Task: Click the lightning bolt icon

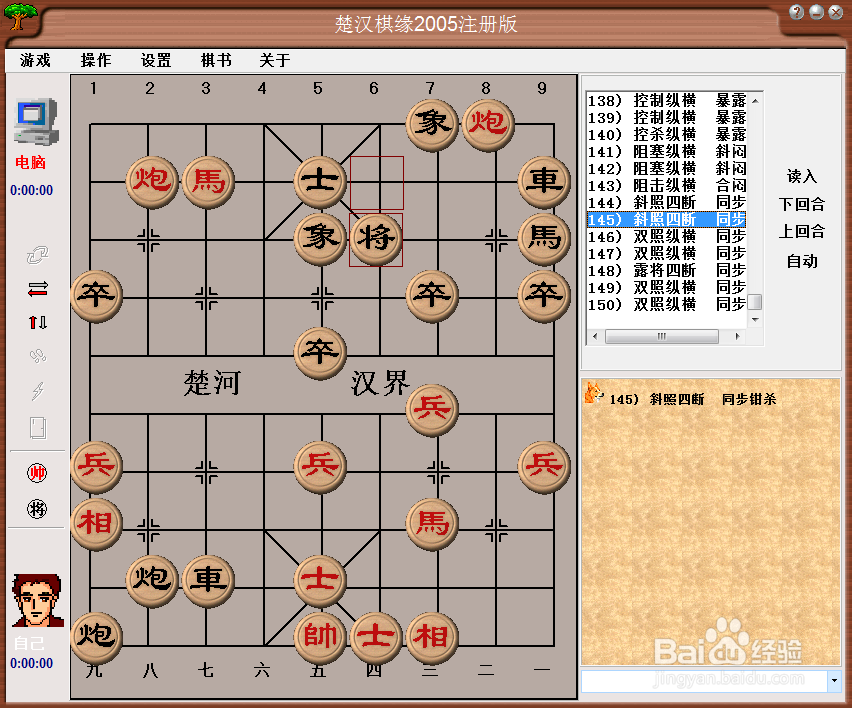Action: (37, 390)
